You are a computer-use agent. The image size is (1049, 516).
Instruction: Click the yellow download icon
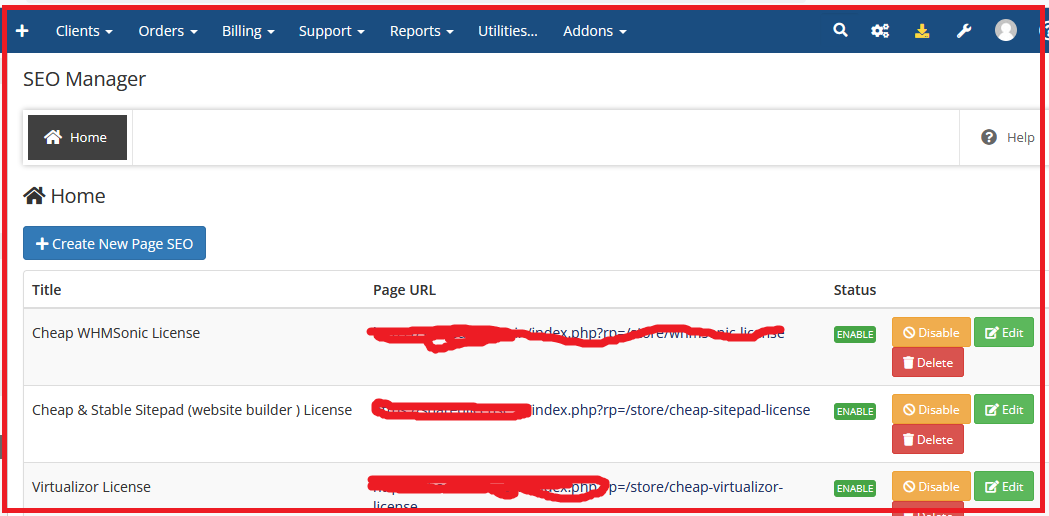click(922, 31)
